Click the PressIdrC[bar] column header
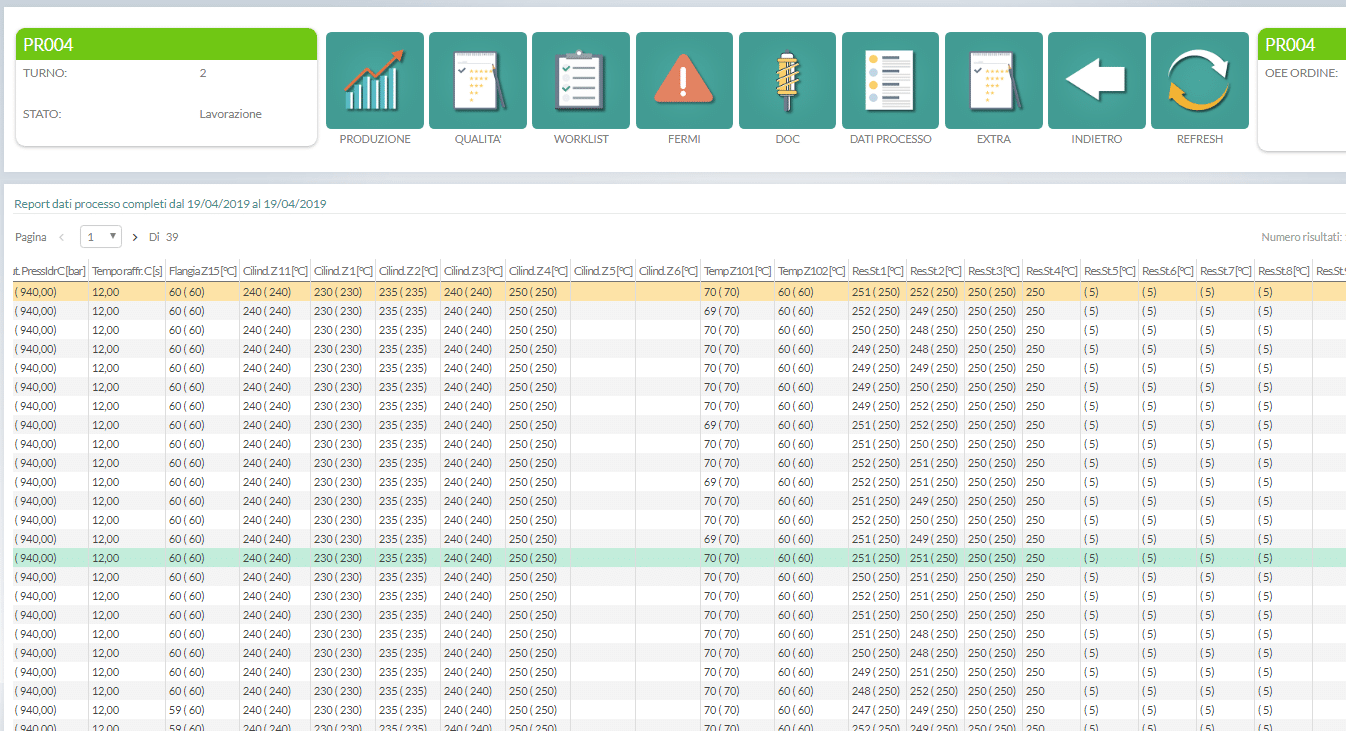This screenshot has height=731, width=1346. point(51,271)
